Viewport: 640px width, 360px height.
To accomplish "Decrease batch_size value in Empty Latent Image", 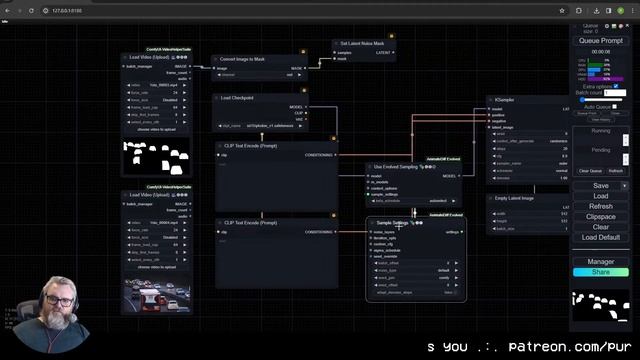I will point(494,229).
